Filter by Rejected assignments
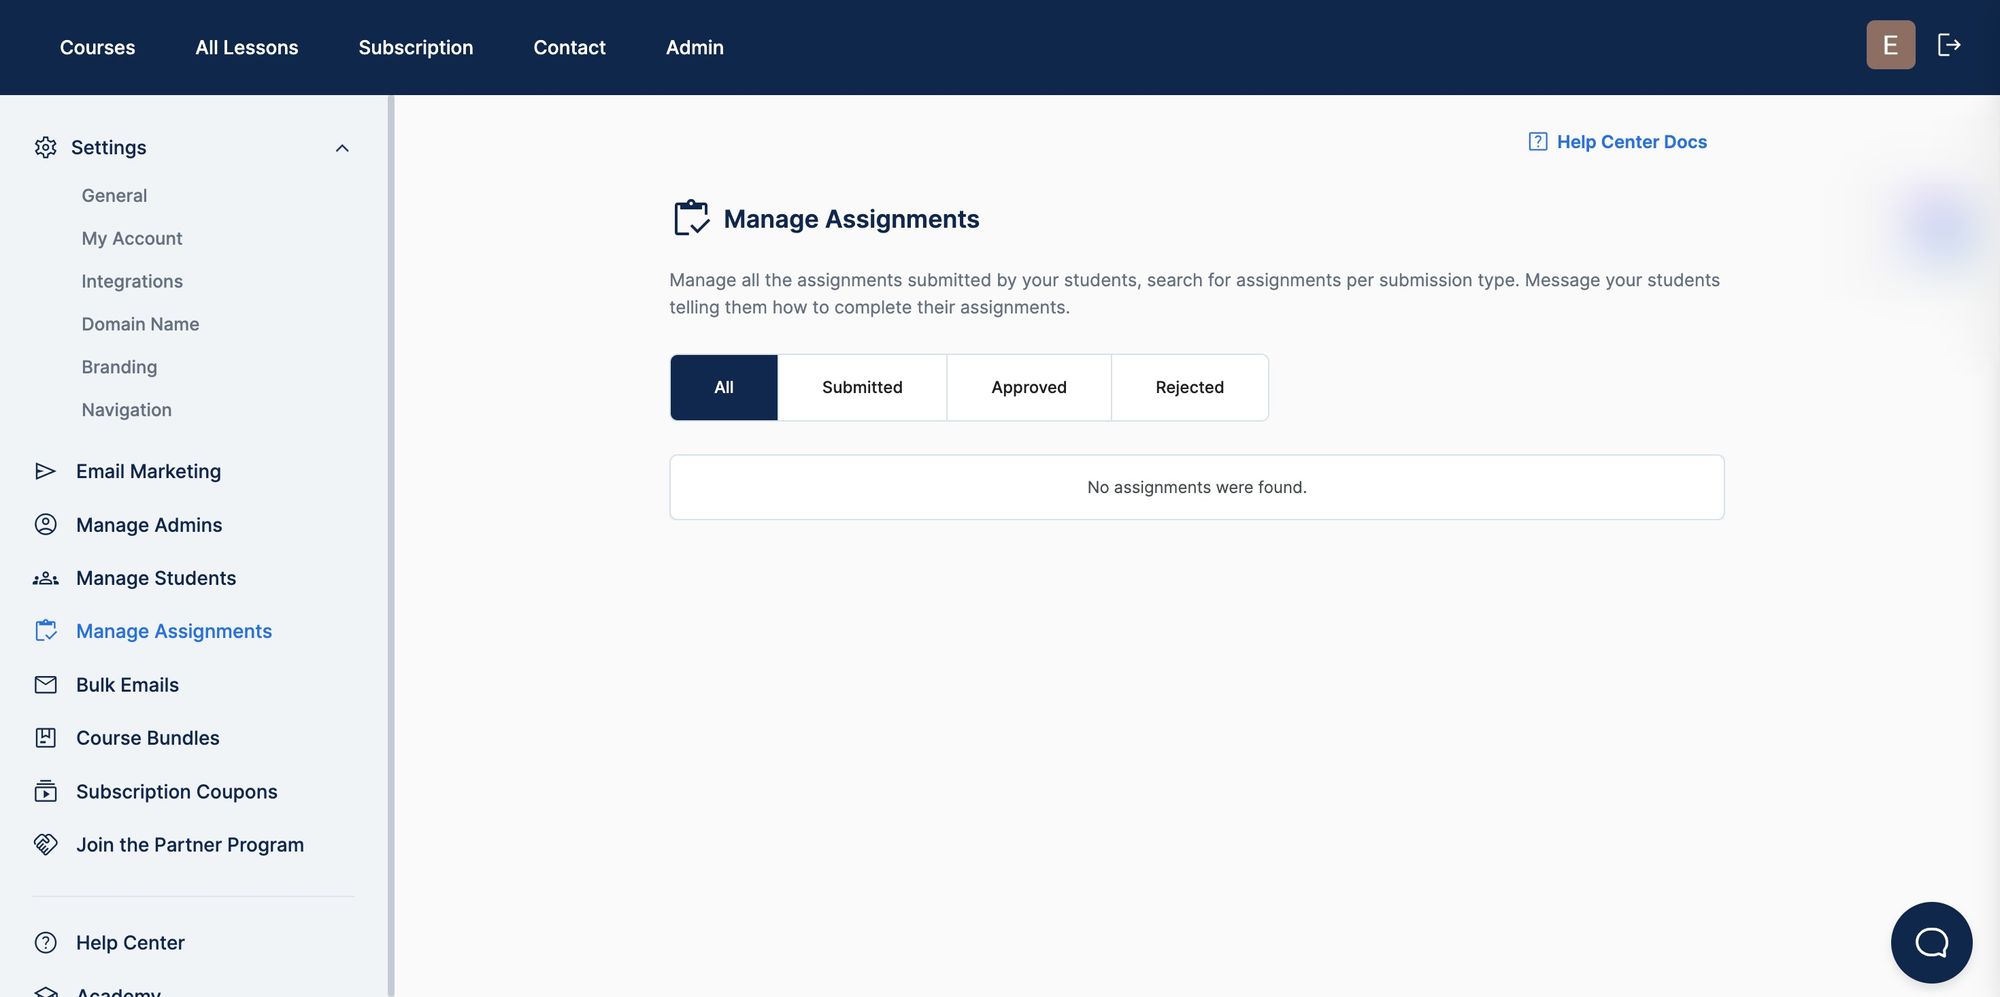Image resolution: width=2000 pixels, height=997 pixels. (x=1190, y=387)
